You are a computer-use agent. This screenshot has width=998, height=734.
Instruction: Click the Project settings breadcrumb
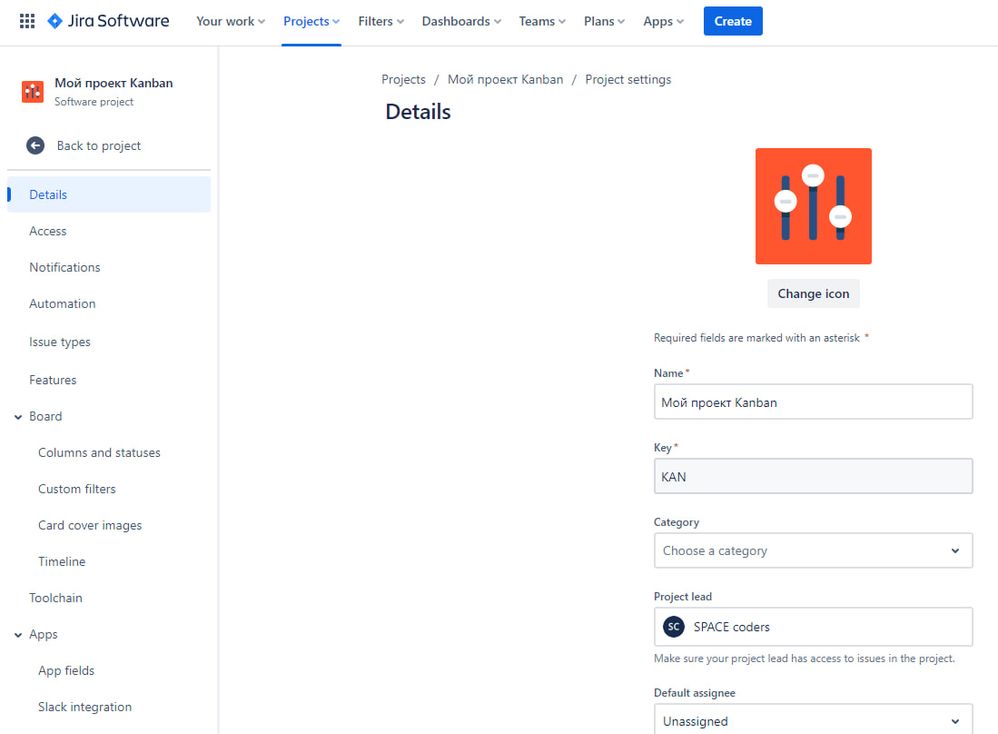point(628,80)
